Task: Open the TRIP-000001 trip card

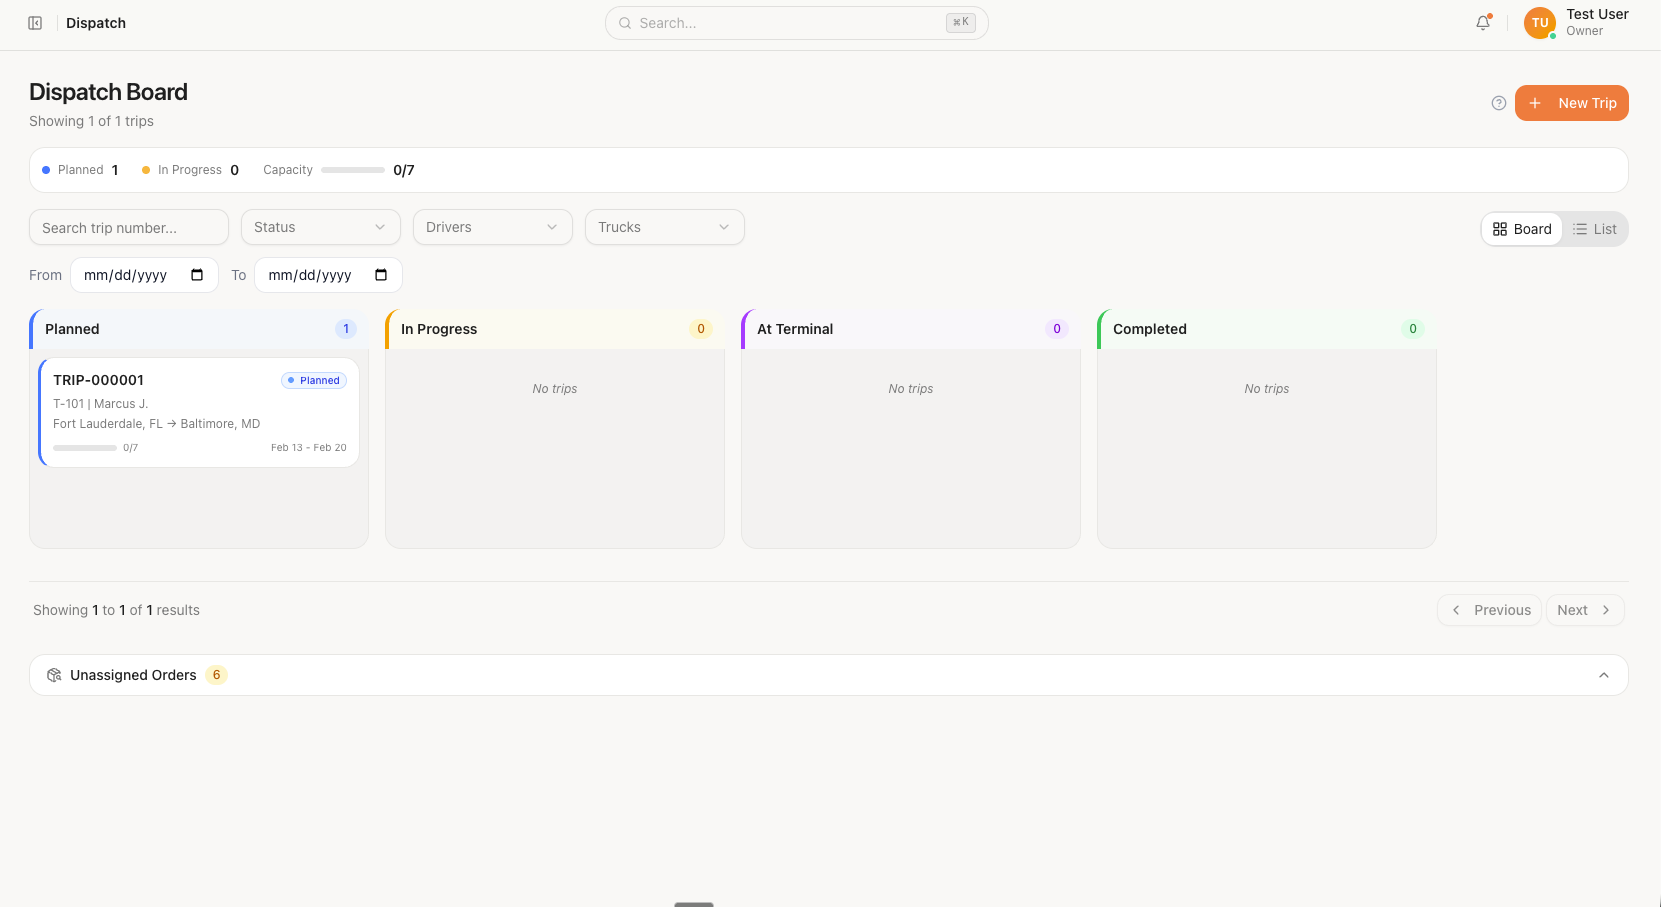Action: tap(198, 412)
